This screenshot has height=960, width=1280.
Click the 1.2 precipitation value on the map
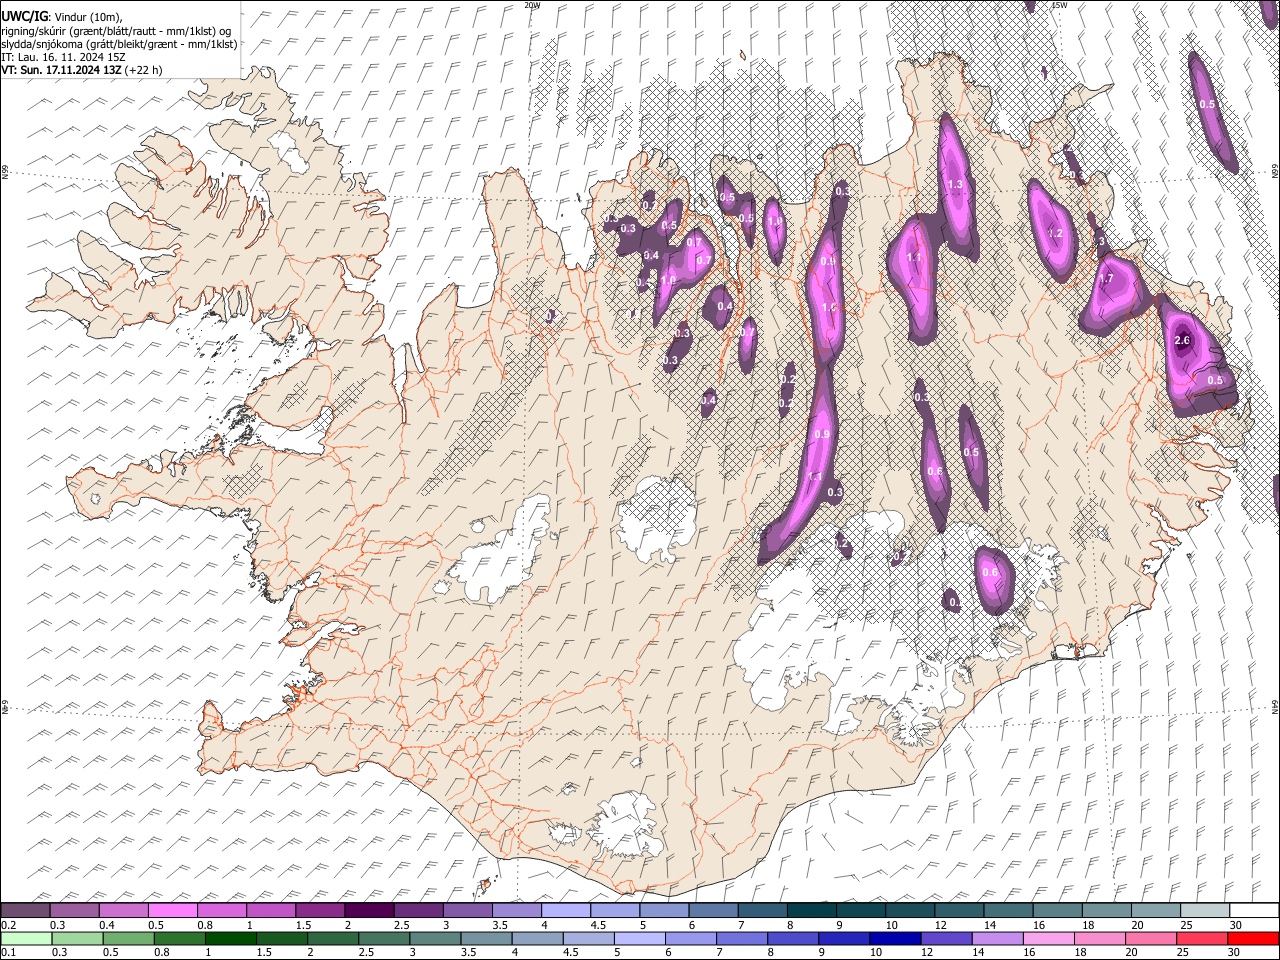pos(1054,233)
